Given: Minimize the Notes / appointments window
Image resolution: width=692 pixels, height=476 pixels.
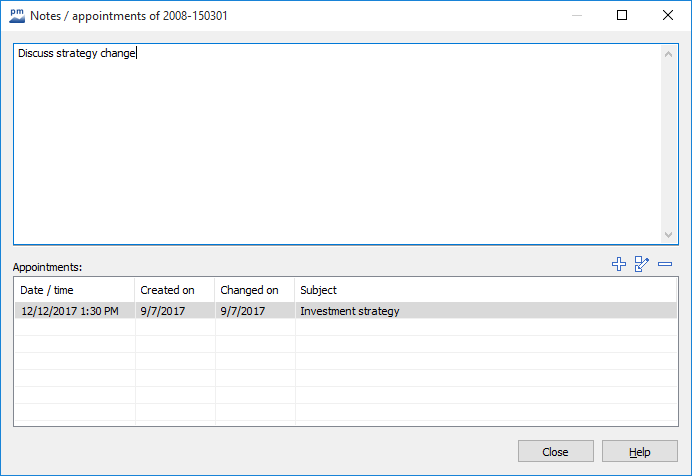Looking at the screenshot, I should click(x=576, y=15).
